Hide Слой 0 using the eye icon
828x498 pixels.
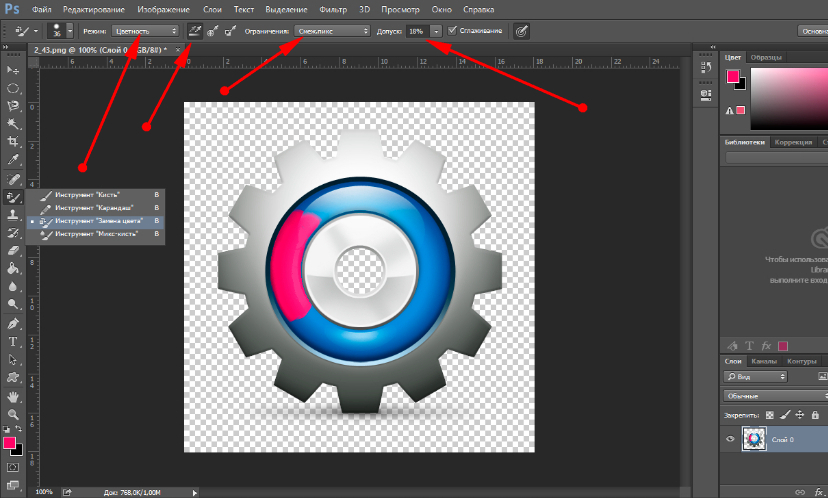coord(730,439)
